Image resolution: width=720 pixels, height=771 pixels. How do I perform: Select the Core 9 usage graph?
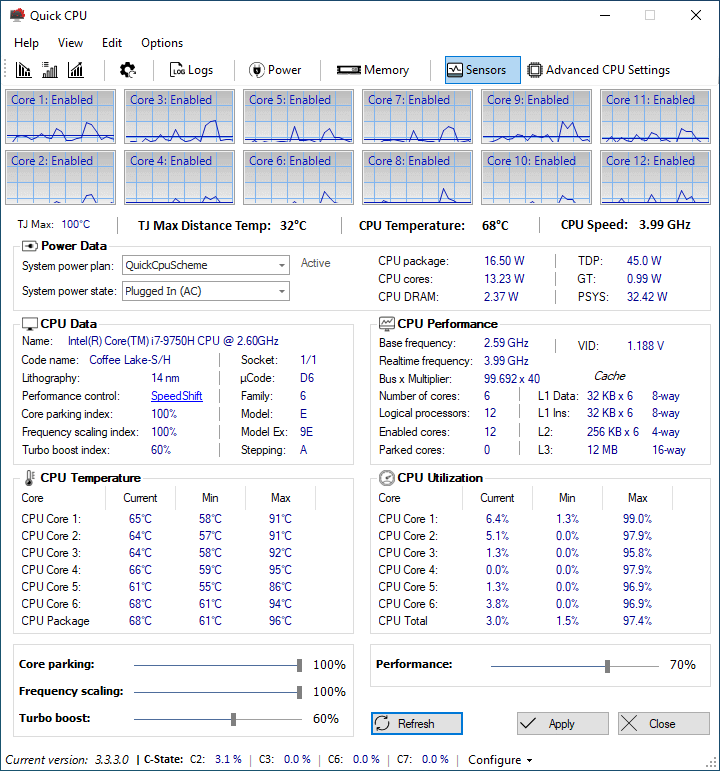point(537,117)
